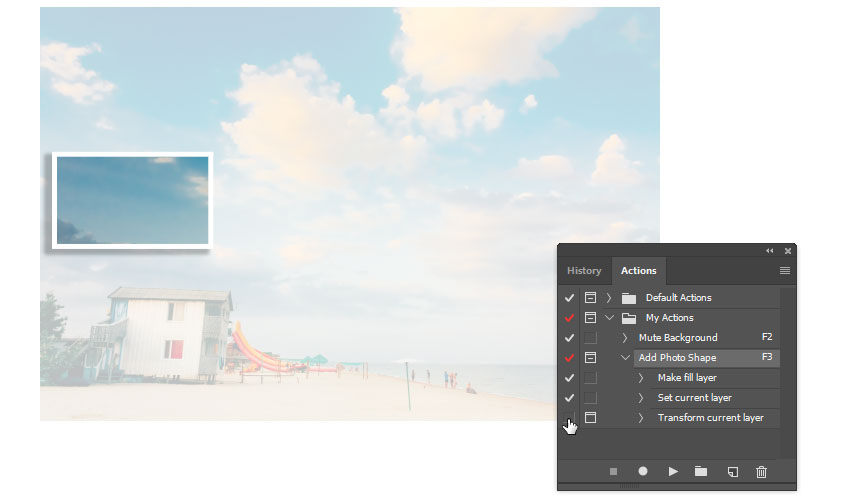The image size is (850, 500).
Task: Select the Transform current layer step
Action: [711, 418]
